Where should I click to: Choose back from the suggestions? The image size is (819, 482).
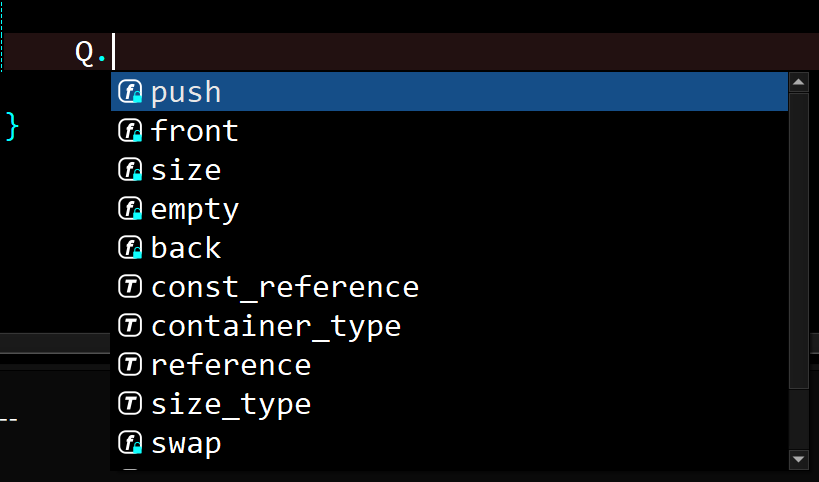click(449, 248)
